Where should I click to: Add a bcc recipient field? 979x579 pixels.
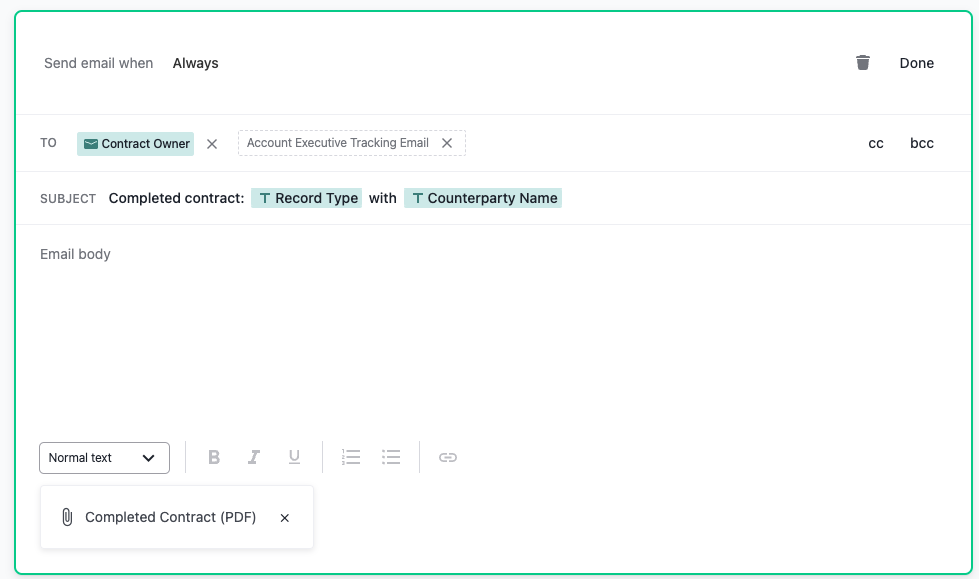(x=920, y=143)
